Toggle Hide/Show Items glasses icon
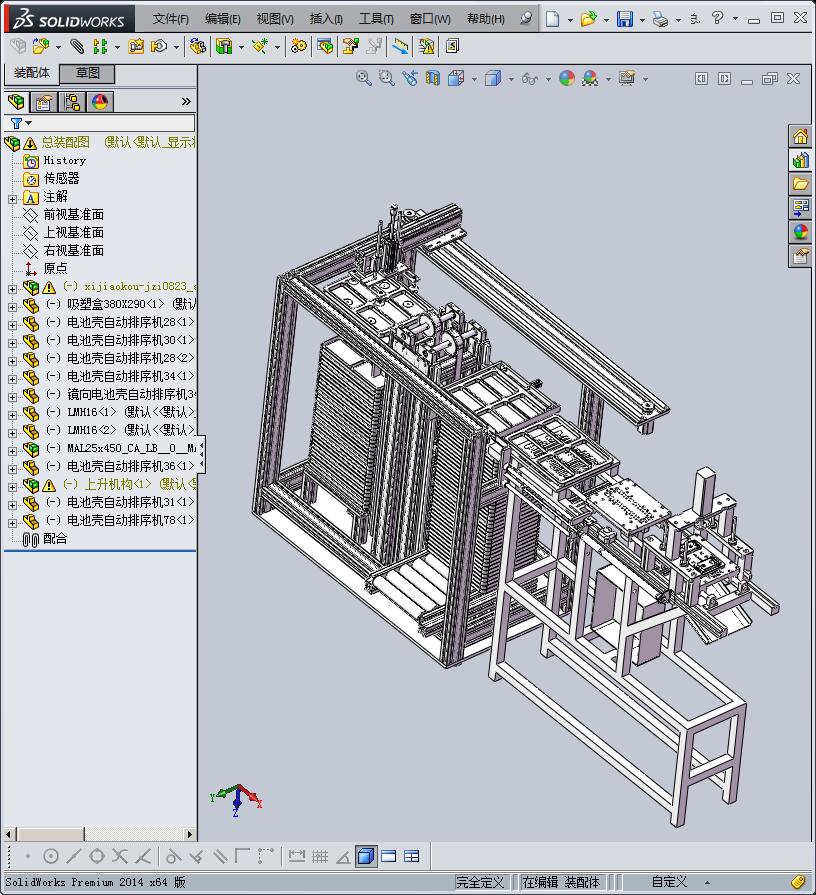This screenshot has width=816, height=895. click(529, 78)
